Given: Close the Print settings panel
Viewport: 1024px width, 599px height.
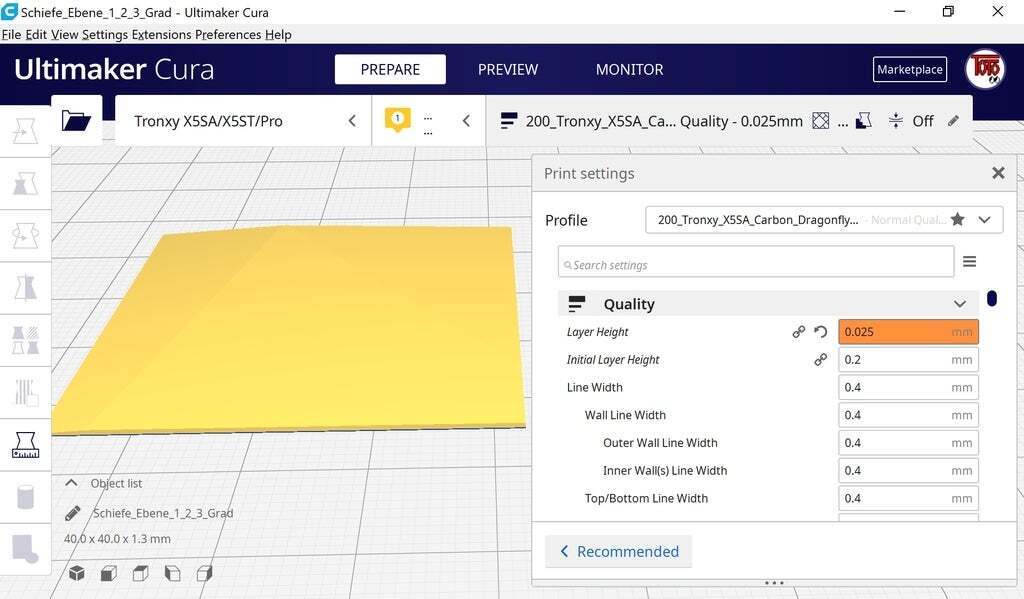Looking at the screenshot, I should tap(998, 173).
